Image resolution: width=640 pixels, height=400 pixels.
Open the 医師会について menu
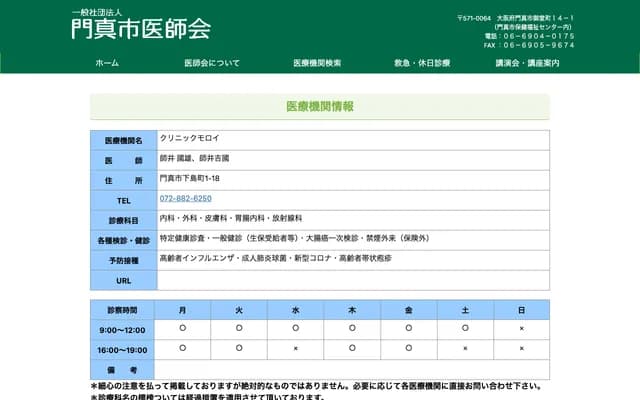tap(212, 63)
